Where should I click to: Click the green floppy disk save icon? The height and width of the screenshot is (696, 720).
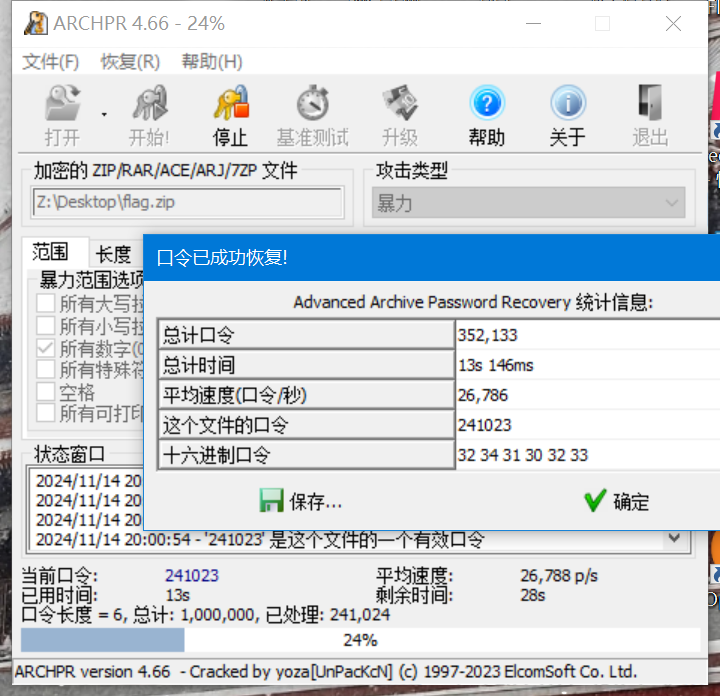[271, 500]
